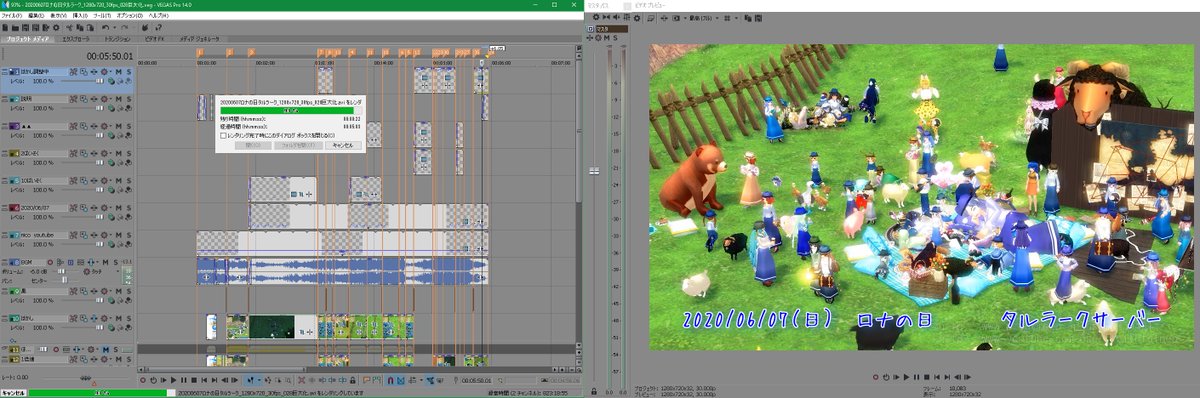1200x398 pixels.
Task: Solo video track 1
Action: [x=129, y=72]
